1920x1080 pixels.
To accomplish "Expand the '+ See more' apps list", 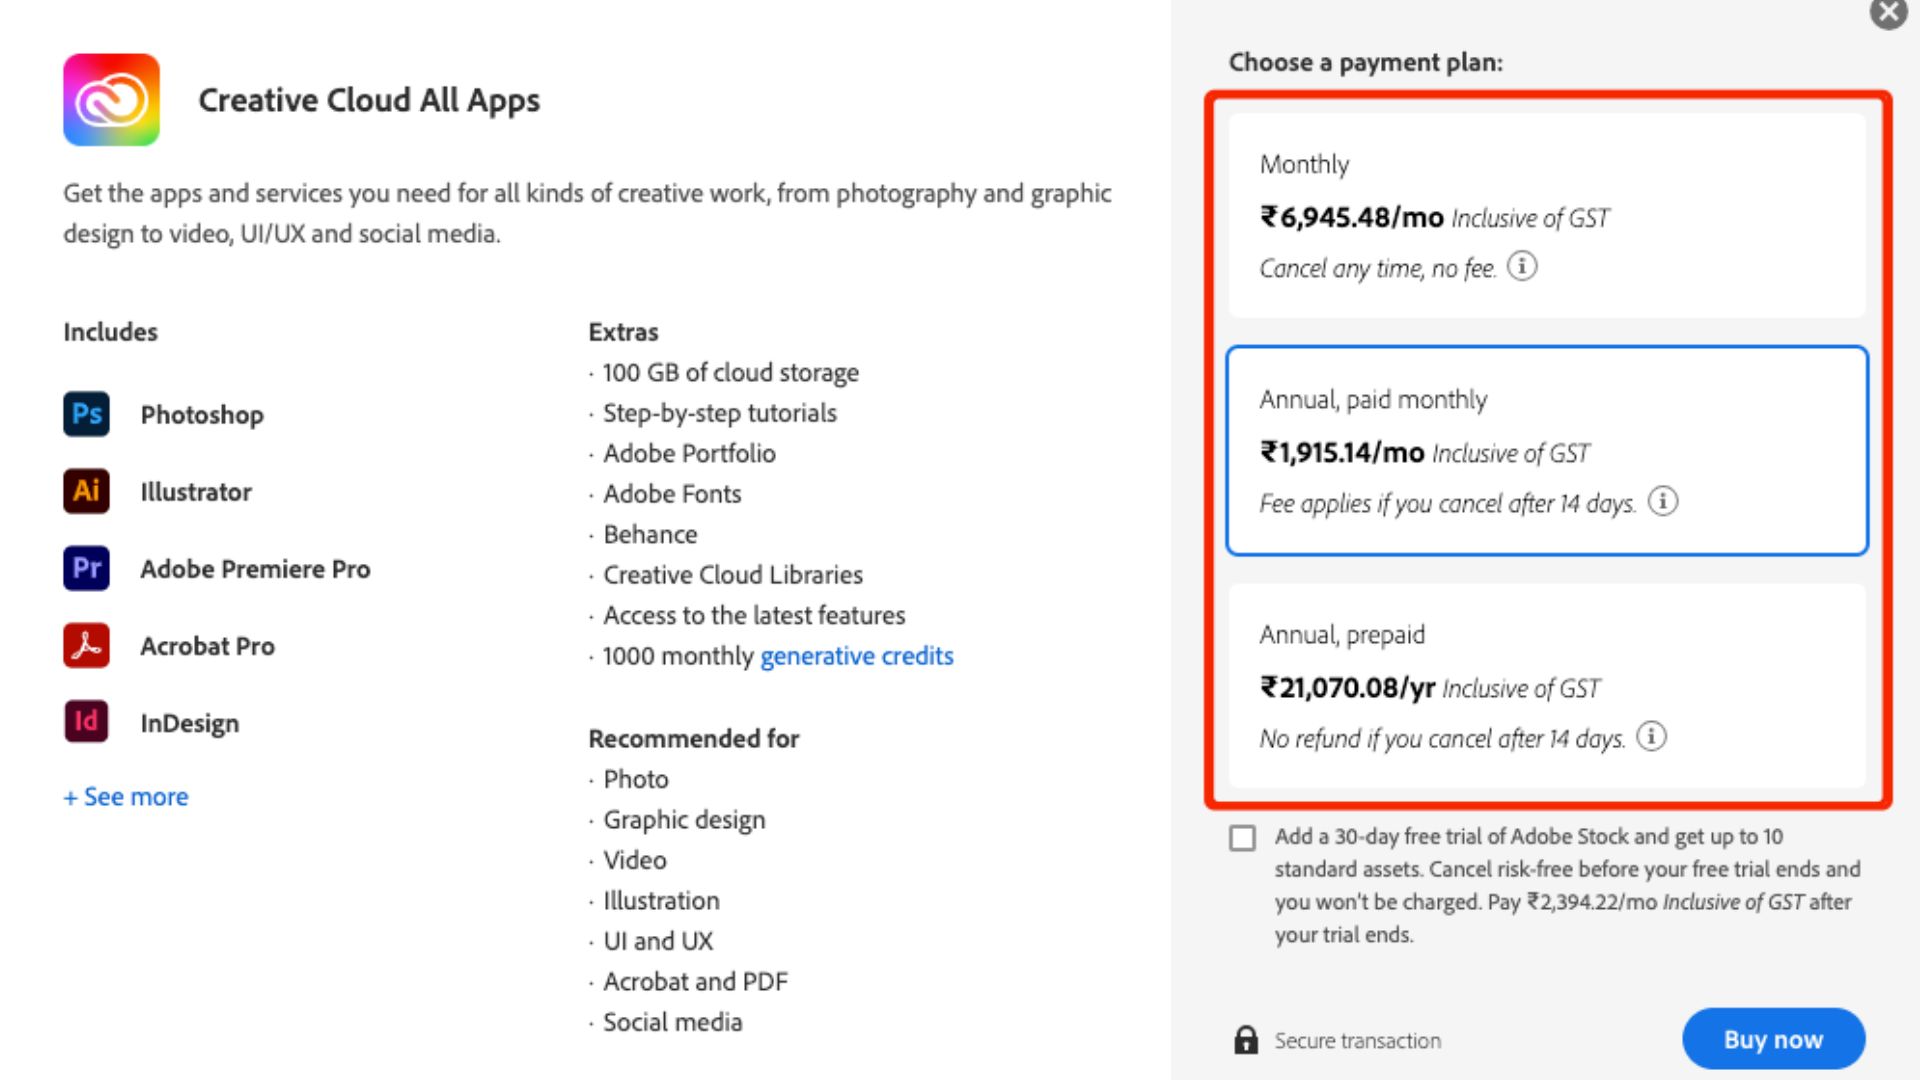I will pos(125,796).
